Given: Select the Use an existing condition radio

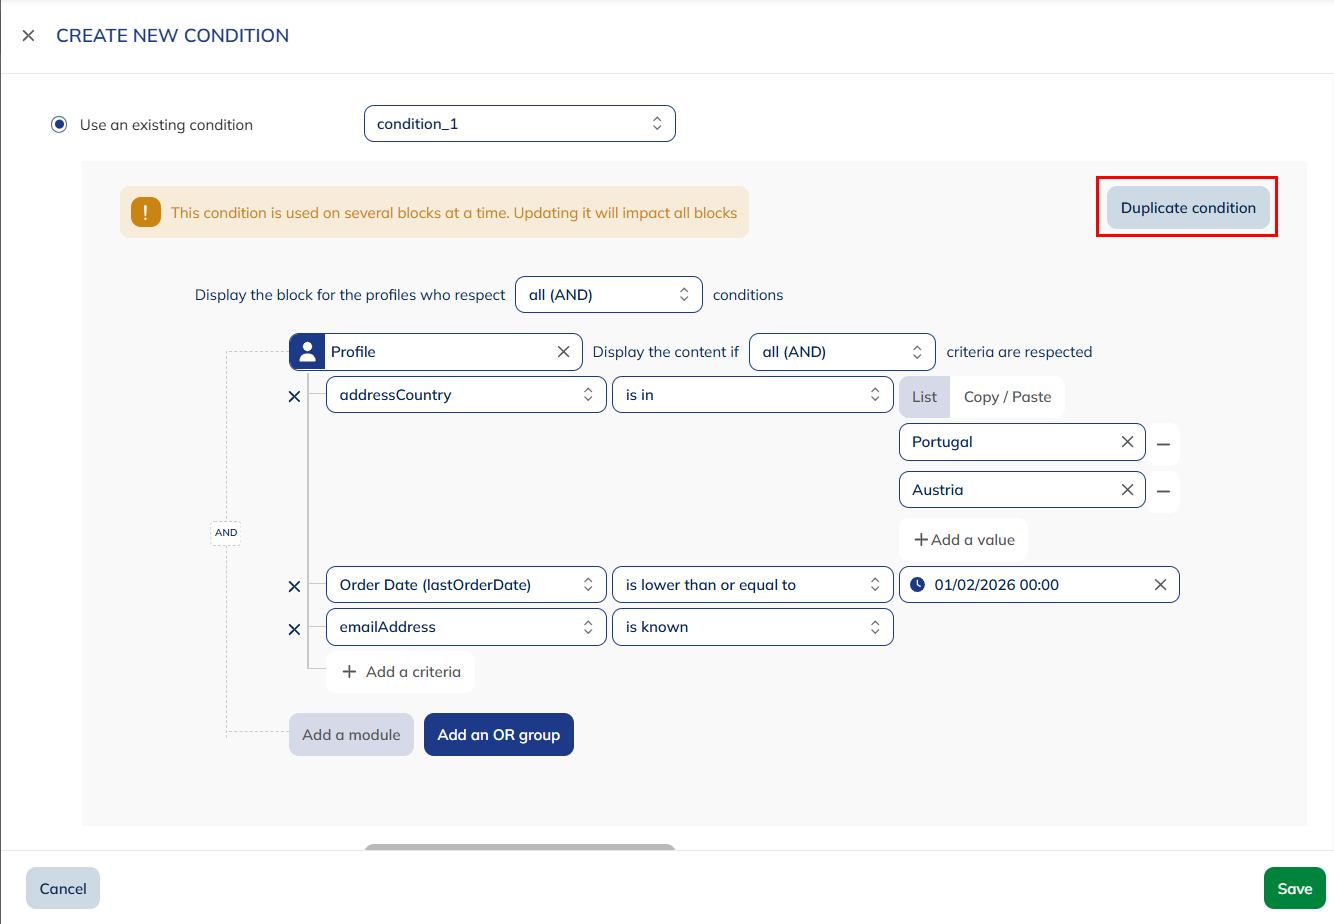Looking at the screenshot, I should coord(60,125).
